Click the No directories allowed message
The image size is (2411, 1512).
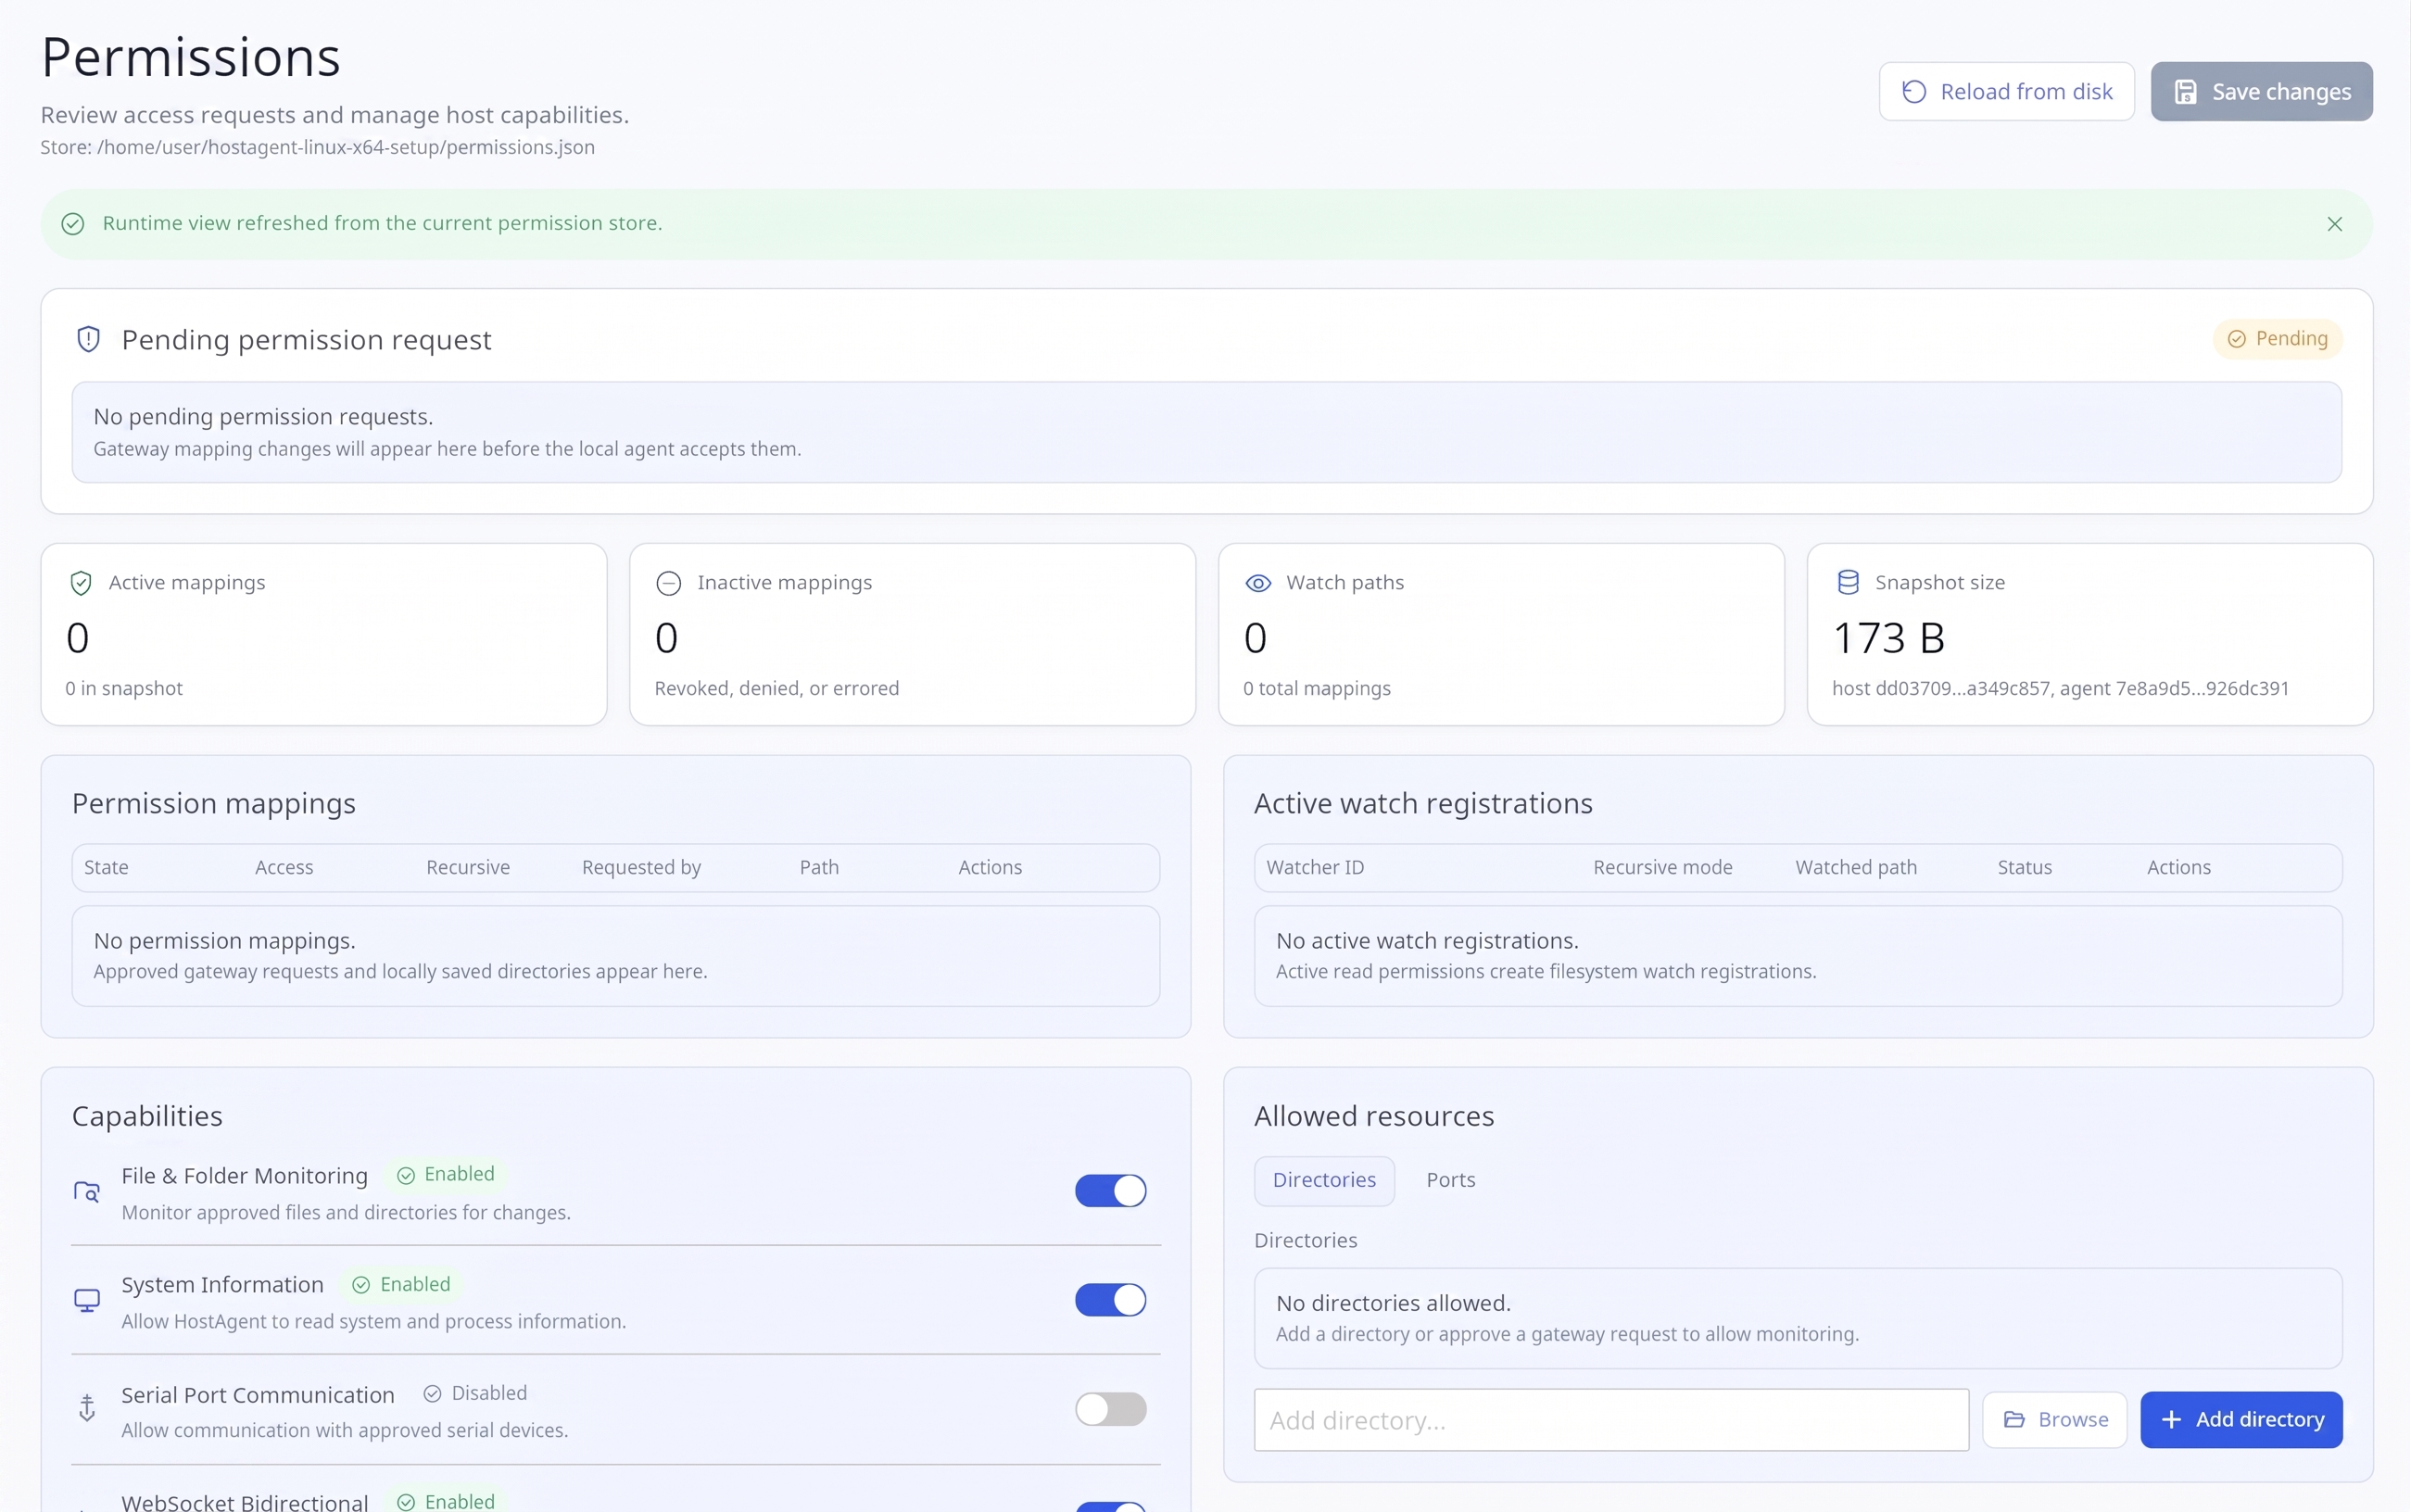(x=1393, y=1304)
